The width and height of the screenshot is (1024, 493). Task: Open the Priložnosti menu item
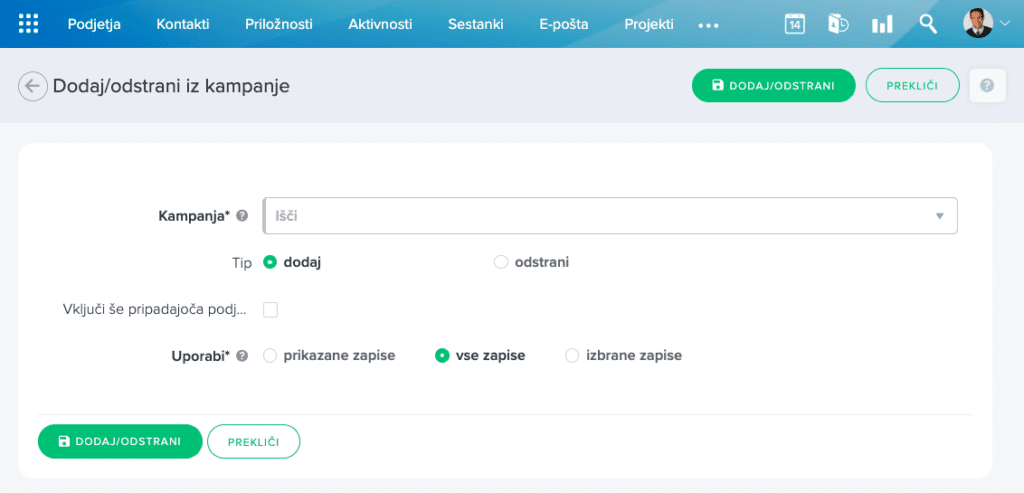coord(278,24)
